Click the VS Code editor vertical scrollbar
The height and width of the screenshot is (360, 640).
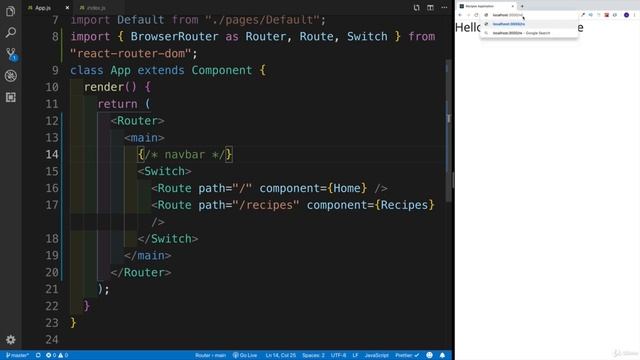448,131
